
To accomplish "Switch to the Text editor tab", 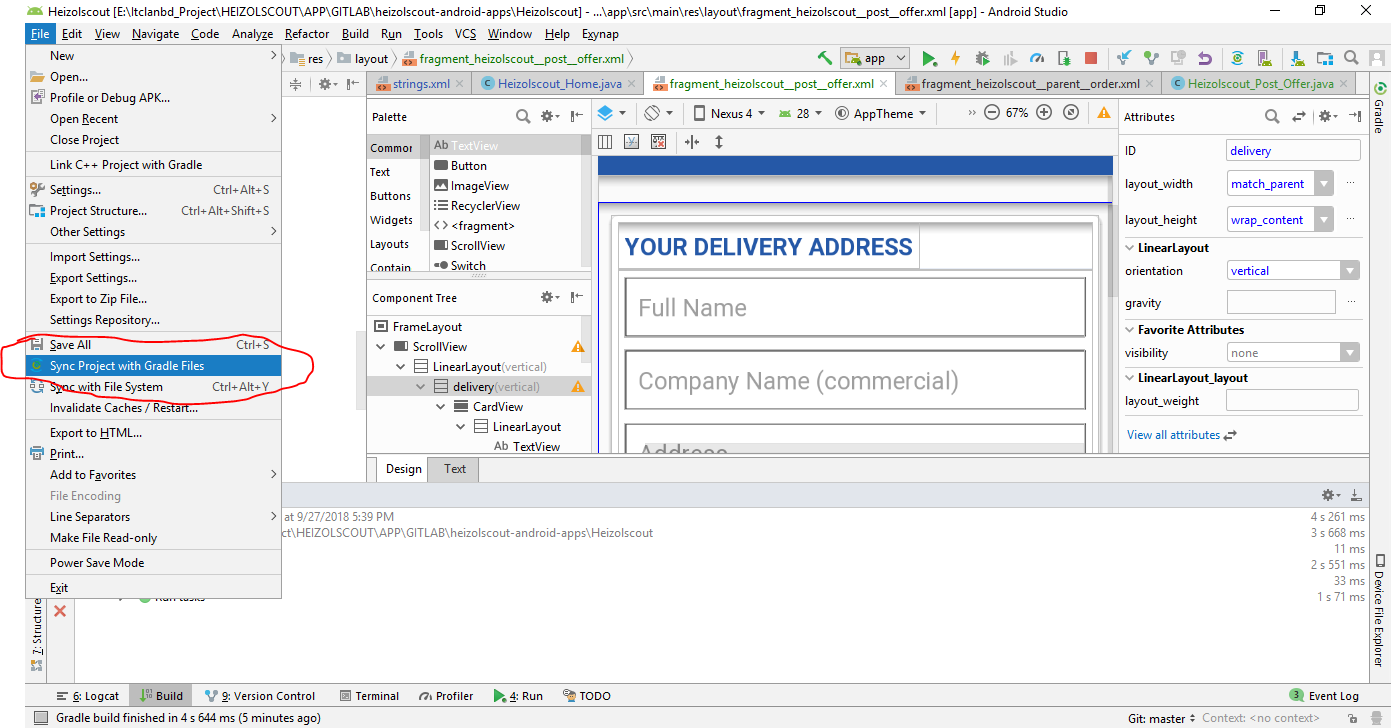I will pos(455,469).
